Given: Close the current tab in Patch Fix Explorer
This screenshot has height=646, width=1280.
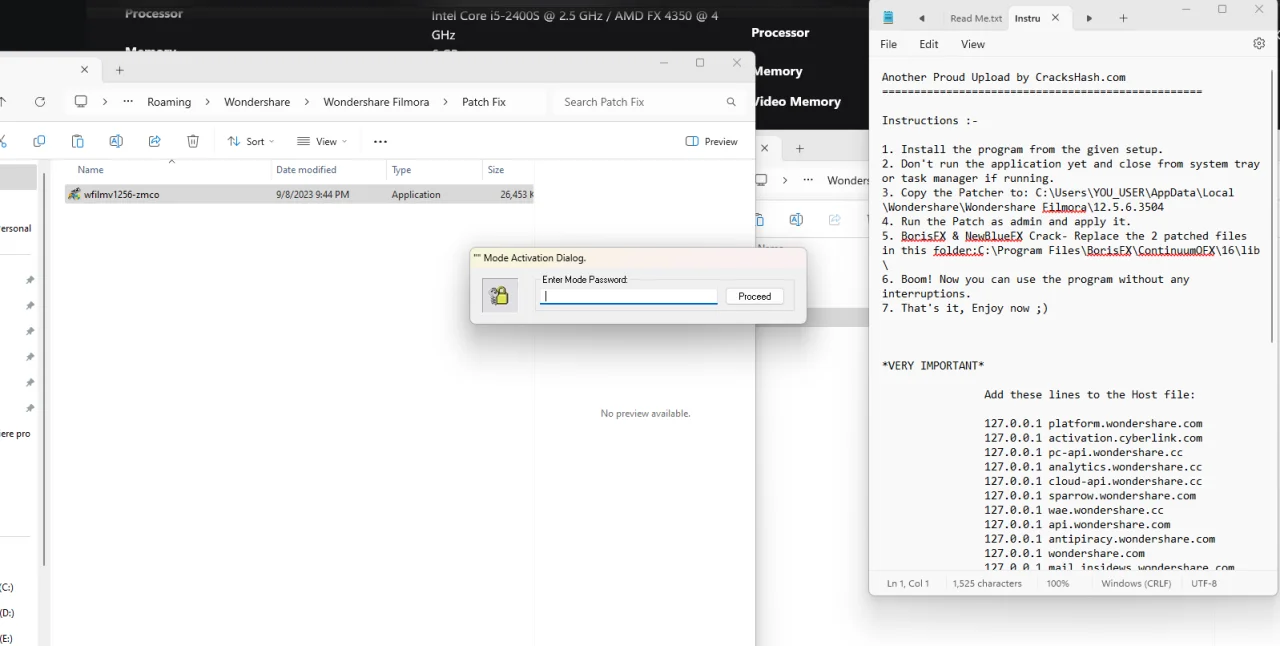Looking at the screenshot, I should [x=85, y=70].
